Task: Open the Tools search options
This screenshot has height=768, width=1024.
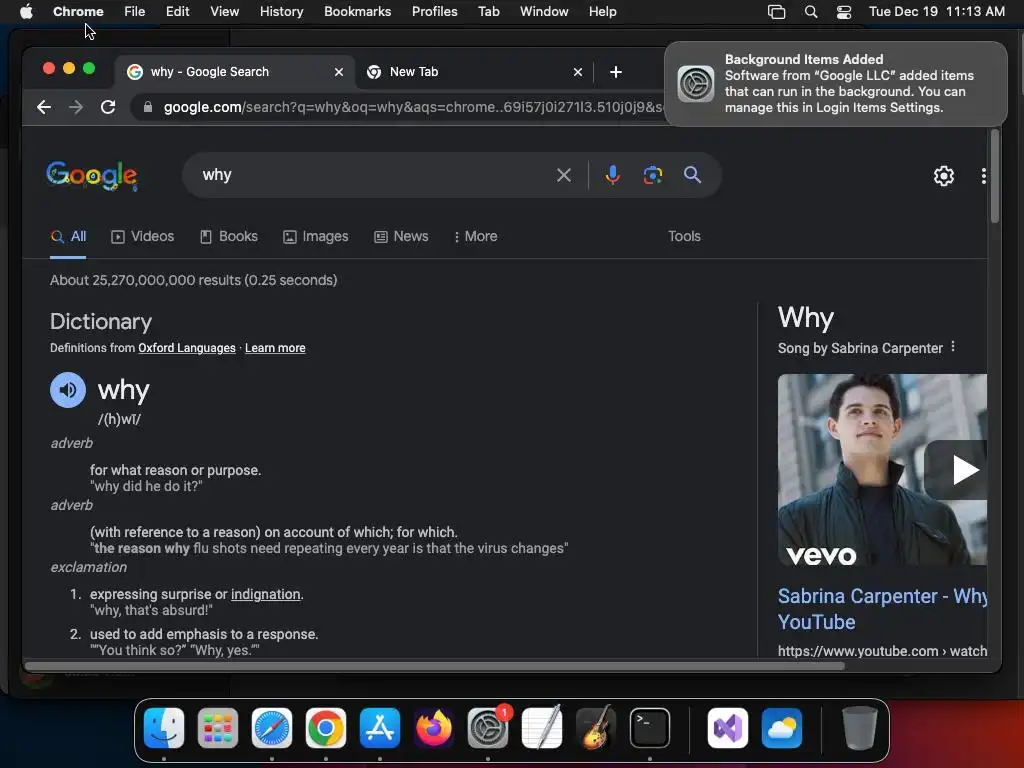Action: pos(684,236)
